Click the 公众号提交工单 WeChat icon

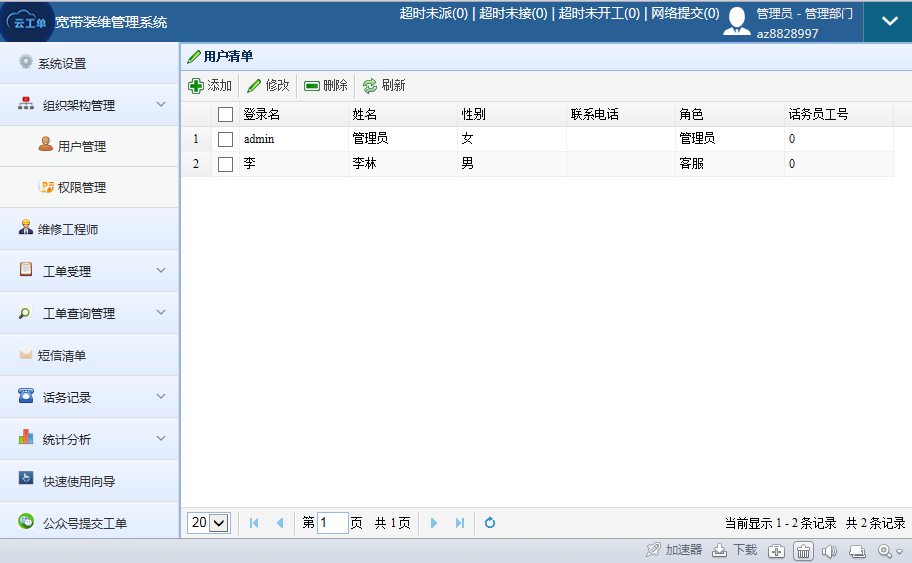pyautogui.click(x=26, y=521)
